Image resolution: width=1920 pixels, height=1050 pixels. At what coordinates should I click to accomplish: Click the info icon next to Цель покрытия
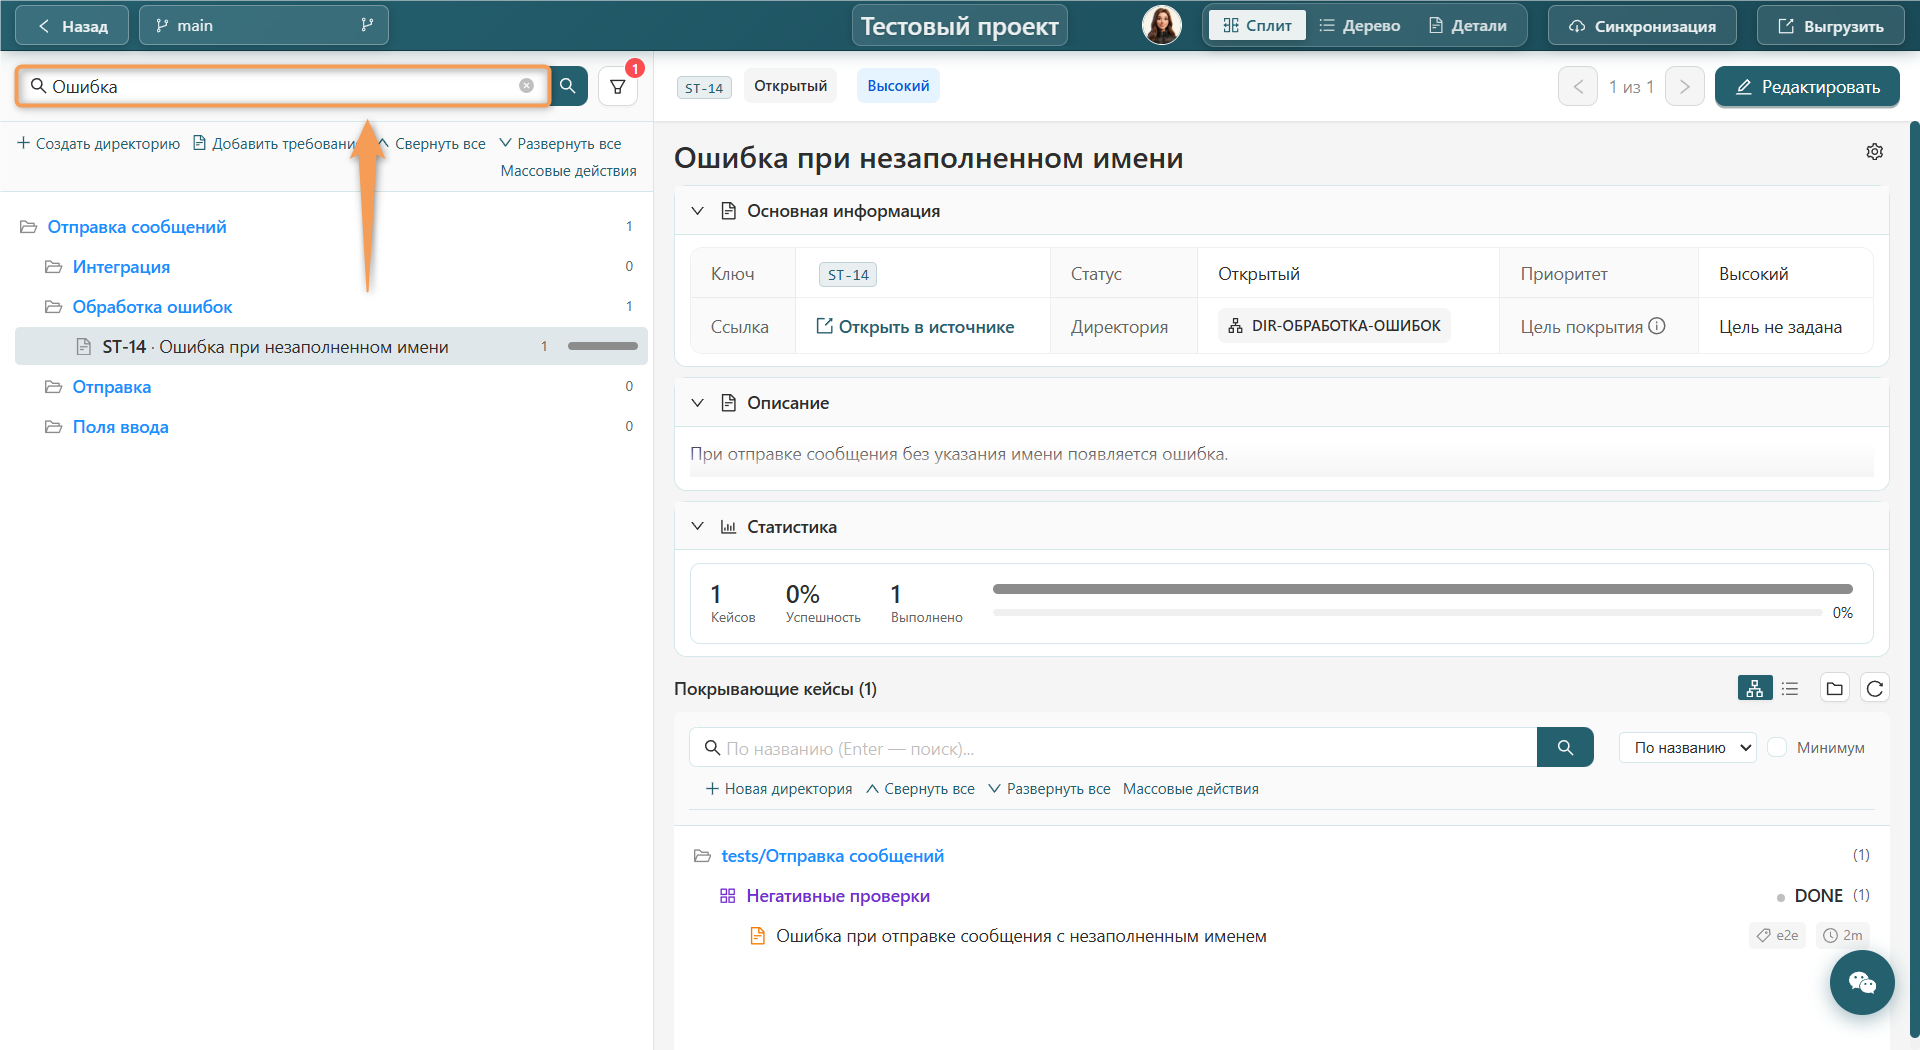click(1657, 326)
